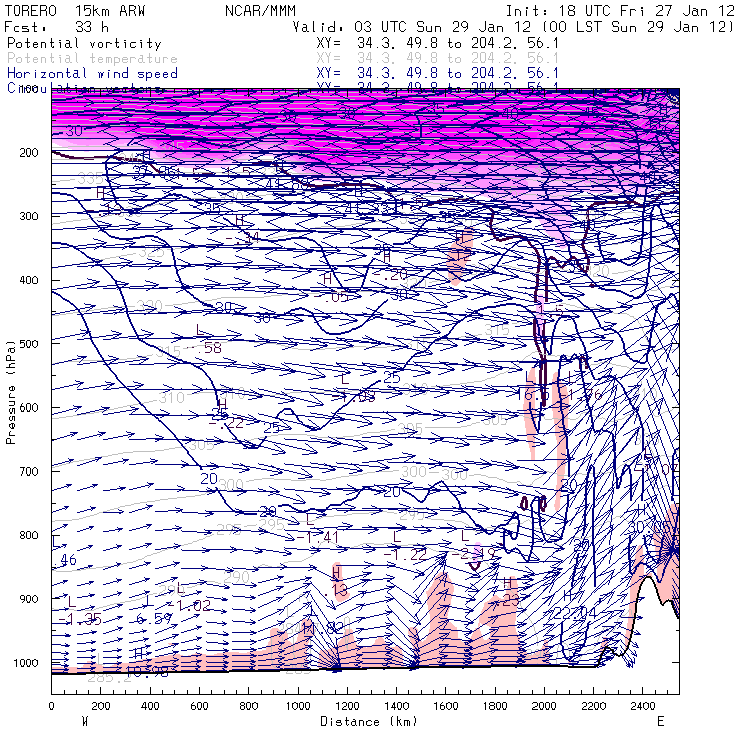Click the 500 hPa pressure axis label
This screenshot has width=740, height=740.
(x=29, y=344)
